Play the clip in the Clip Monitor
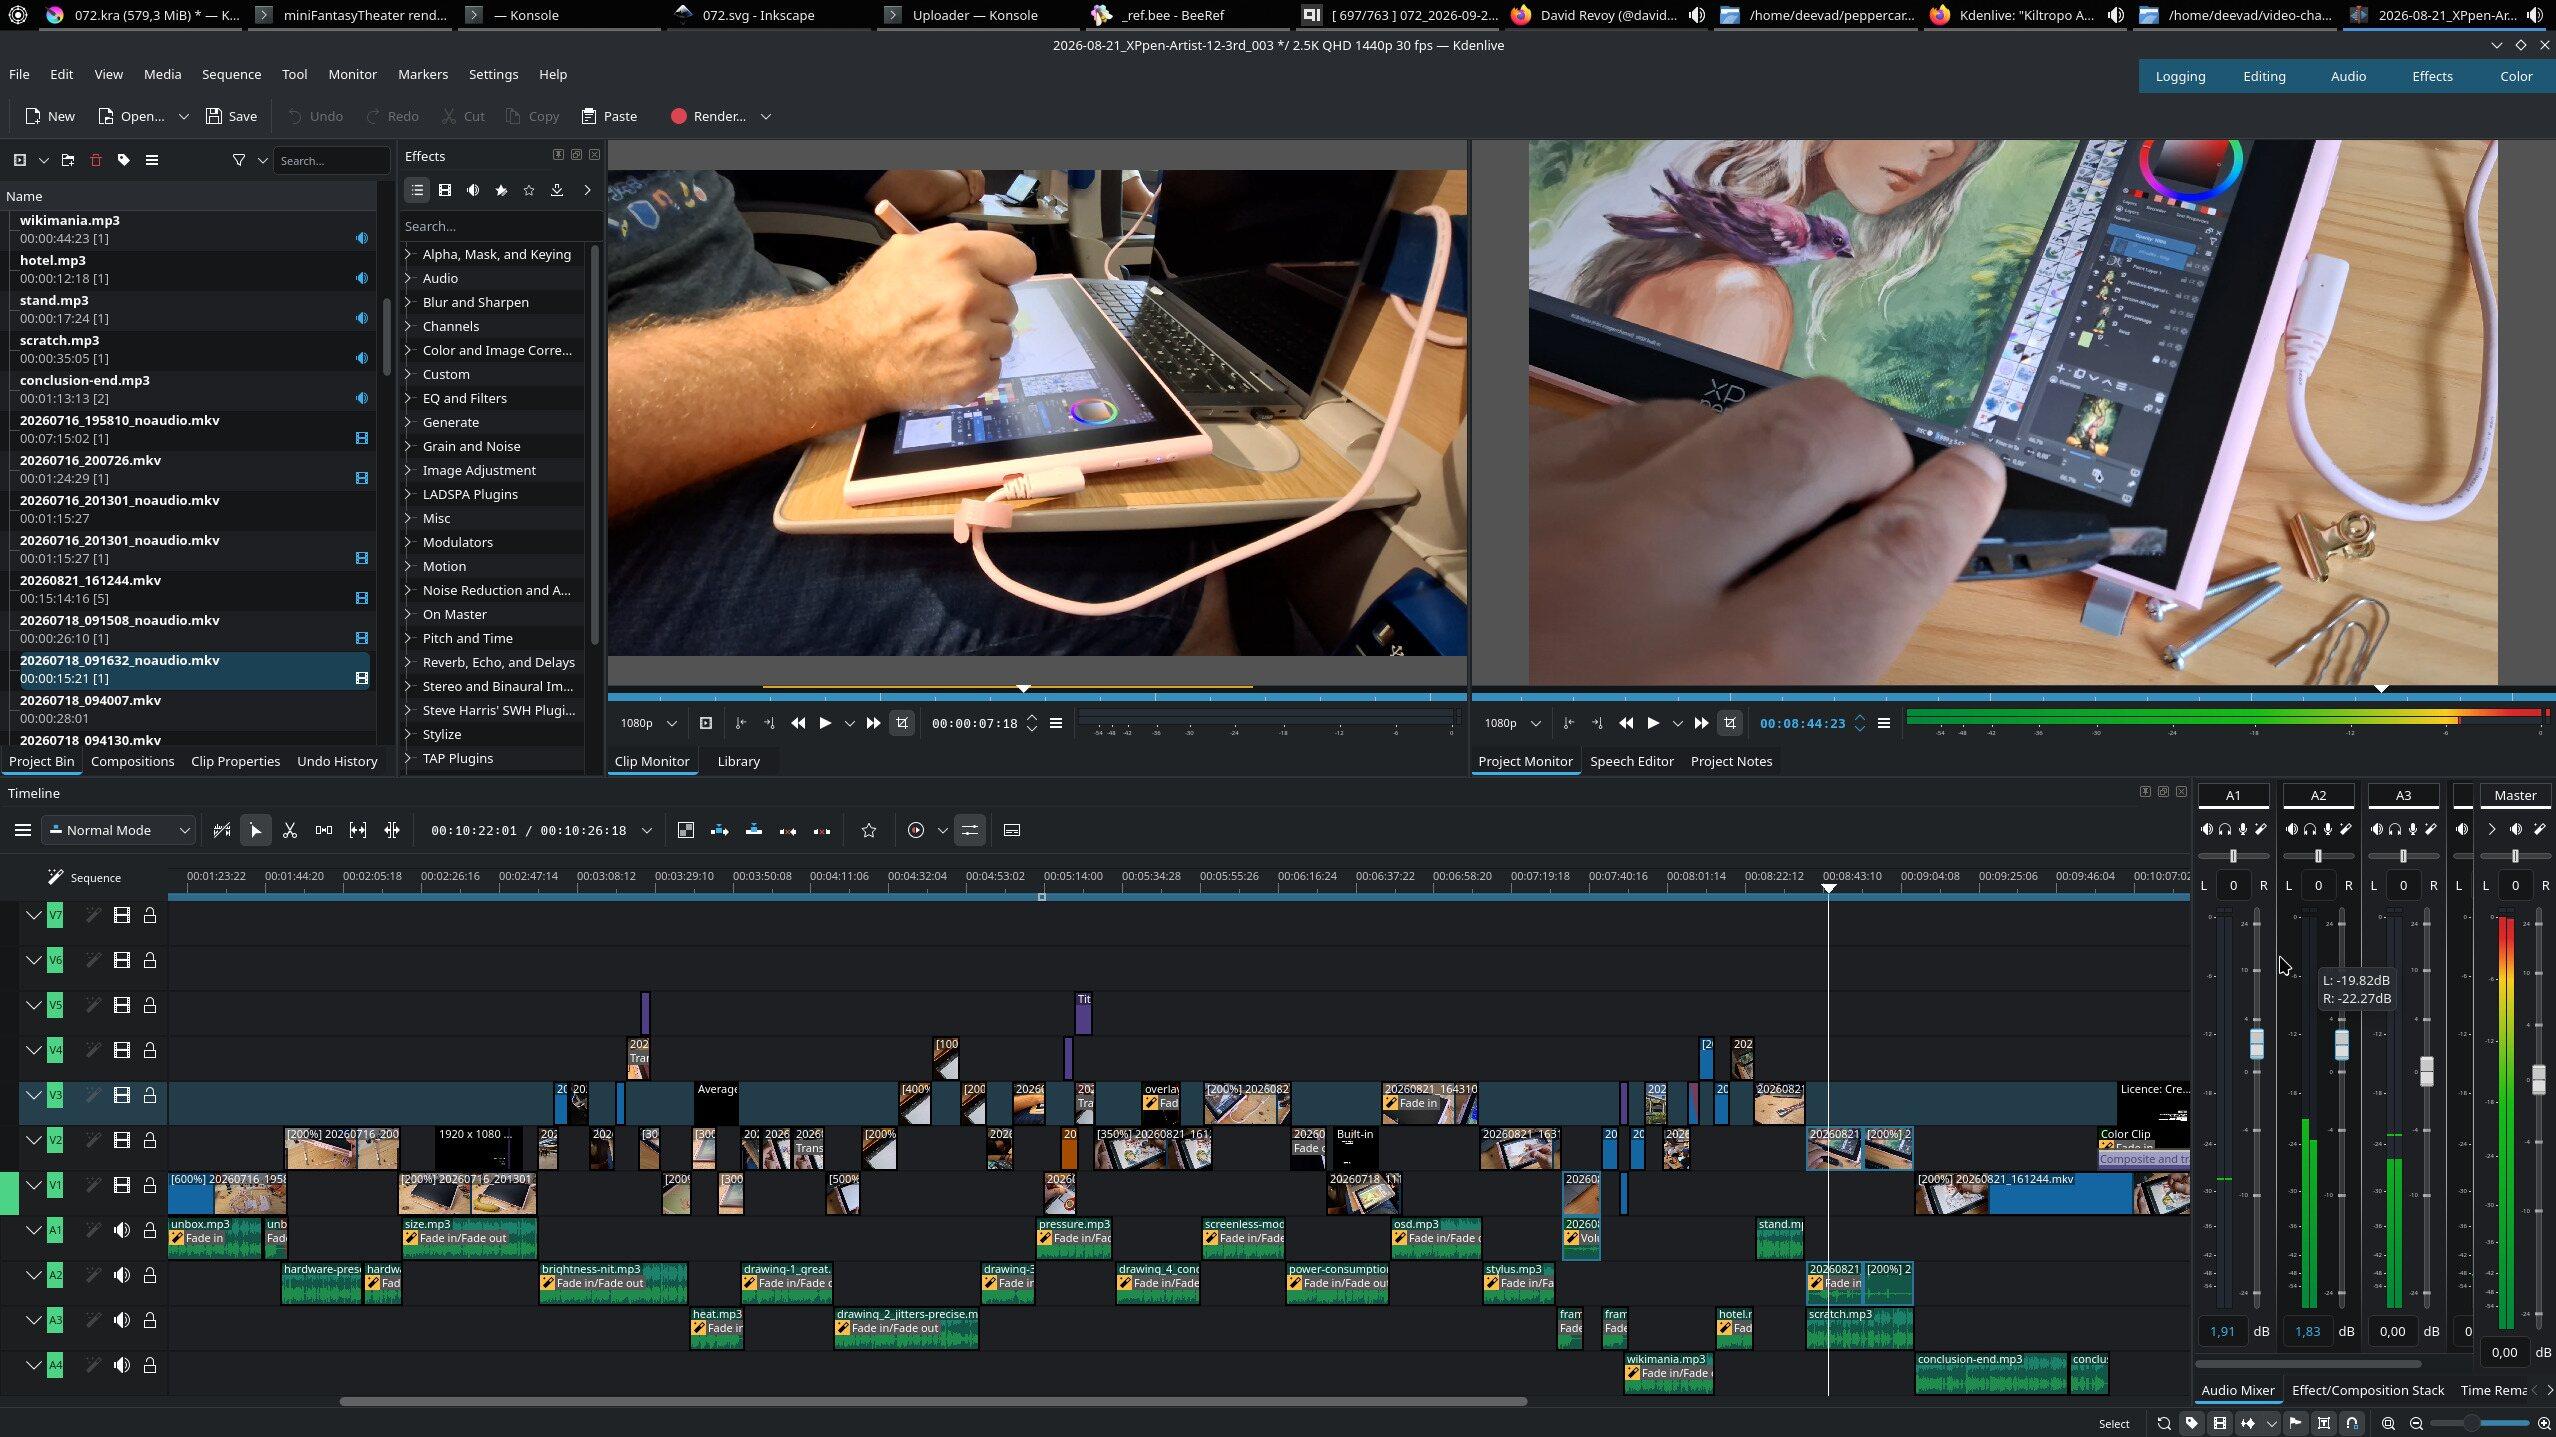 click(x=825, y=723)
